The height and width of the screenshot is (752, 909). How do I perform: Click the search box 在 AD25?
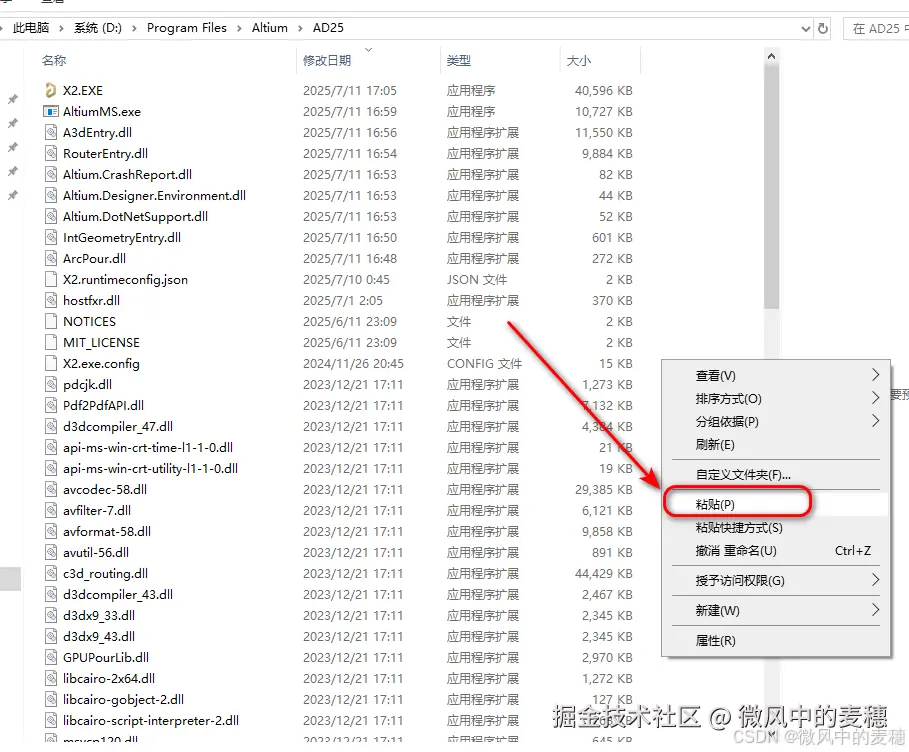[x=877, y=28]
